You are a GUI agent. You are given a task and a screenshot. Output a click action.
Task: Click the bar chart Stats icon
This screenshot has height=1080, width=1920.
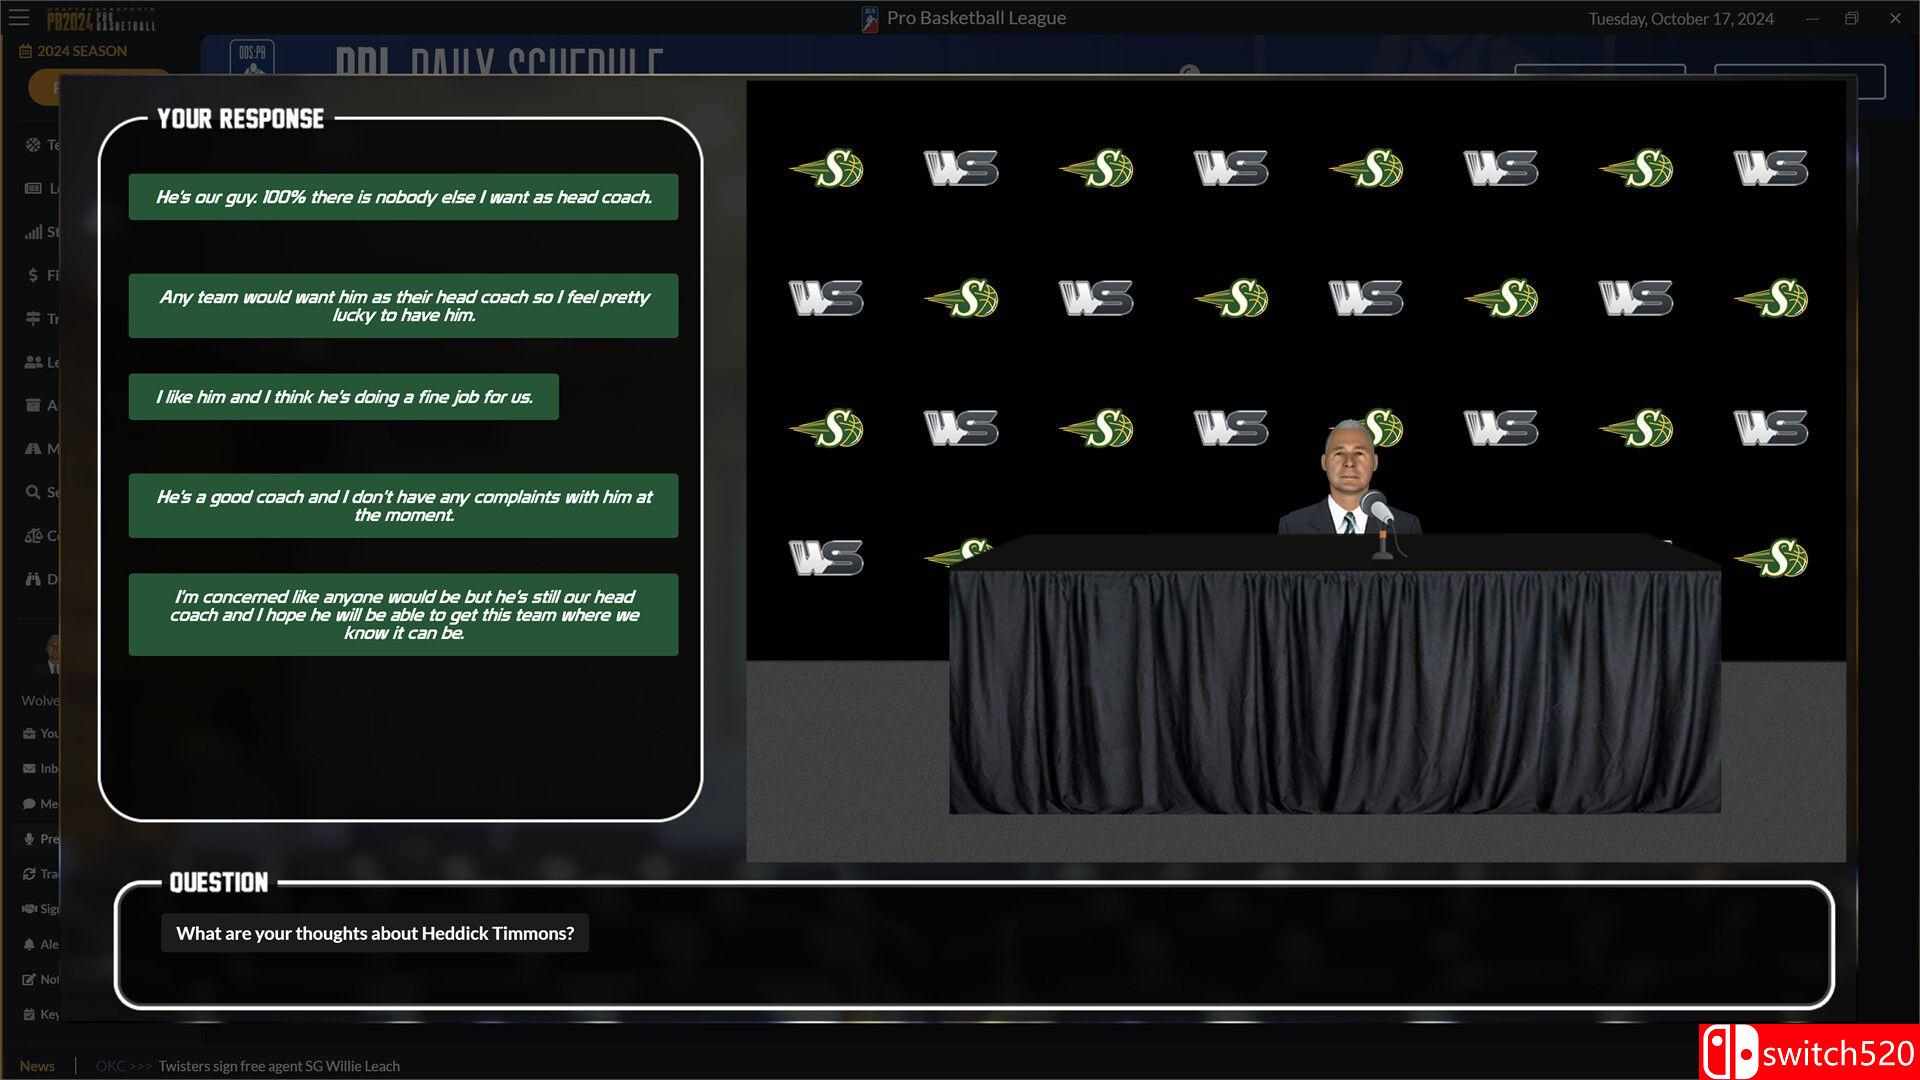point(33,232)
